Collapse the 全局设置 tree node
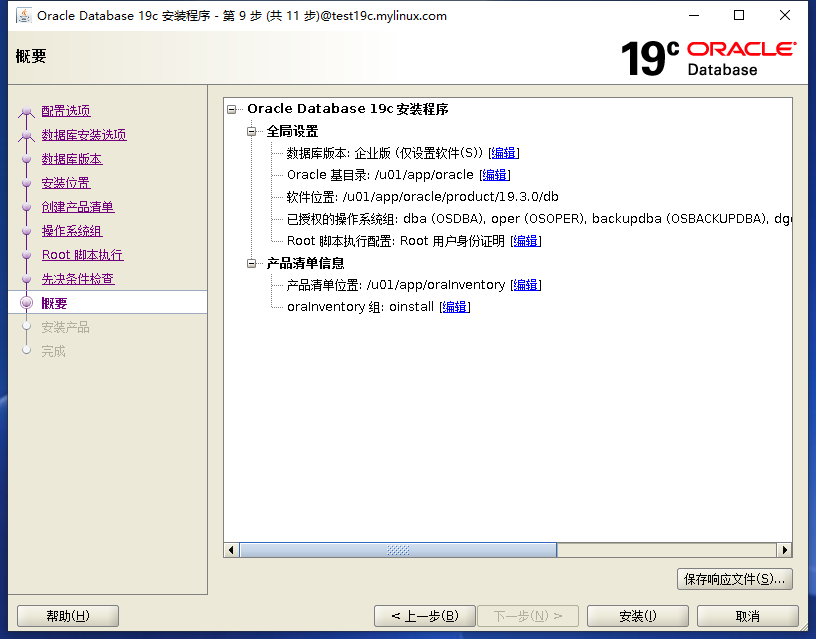 tap(253, 131)
